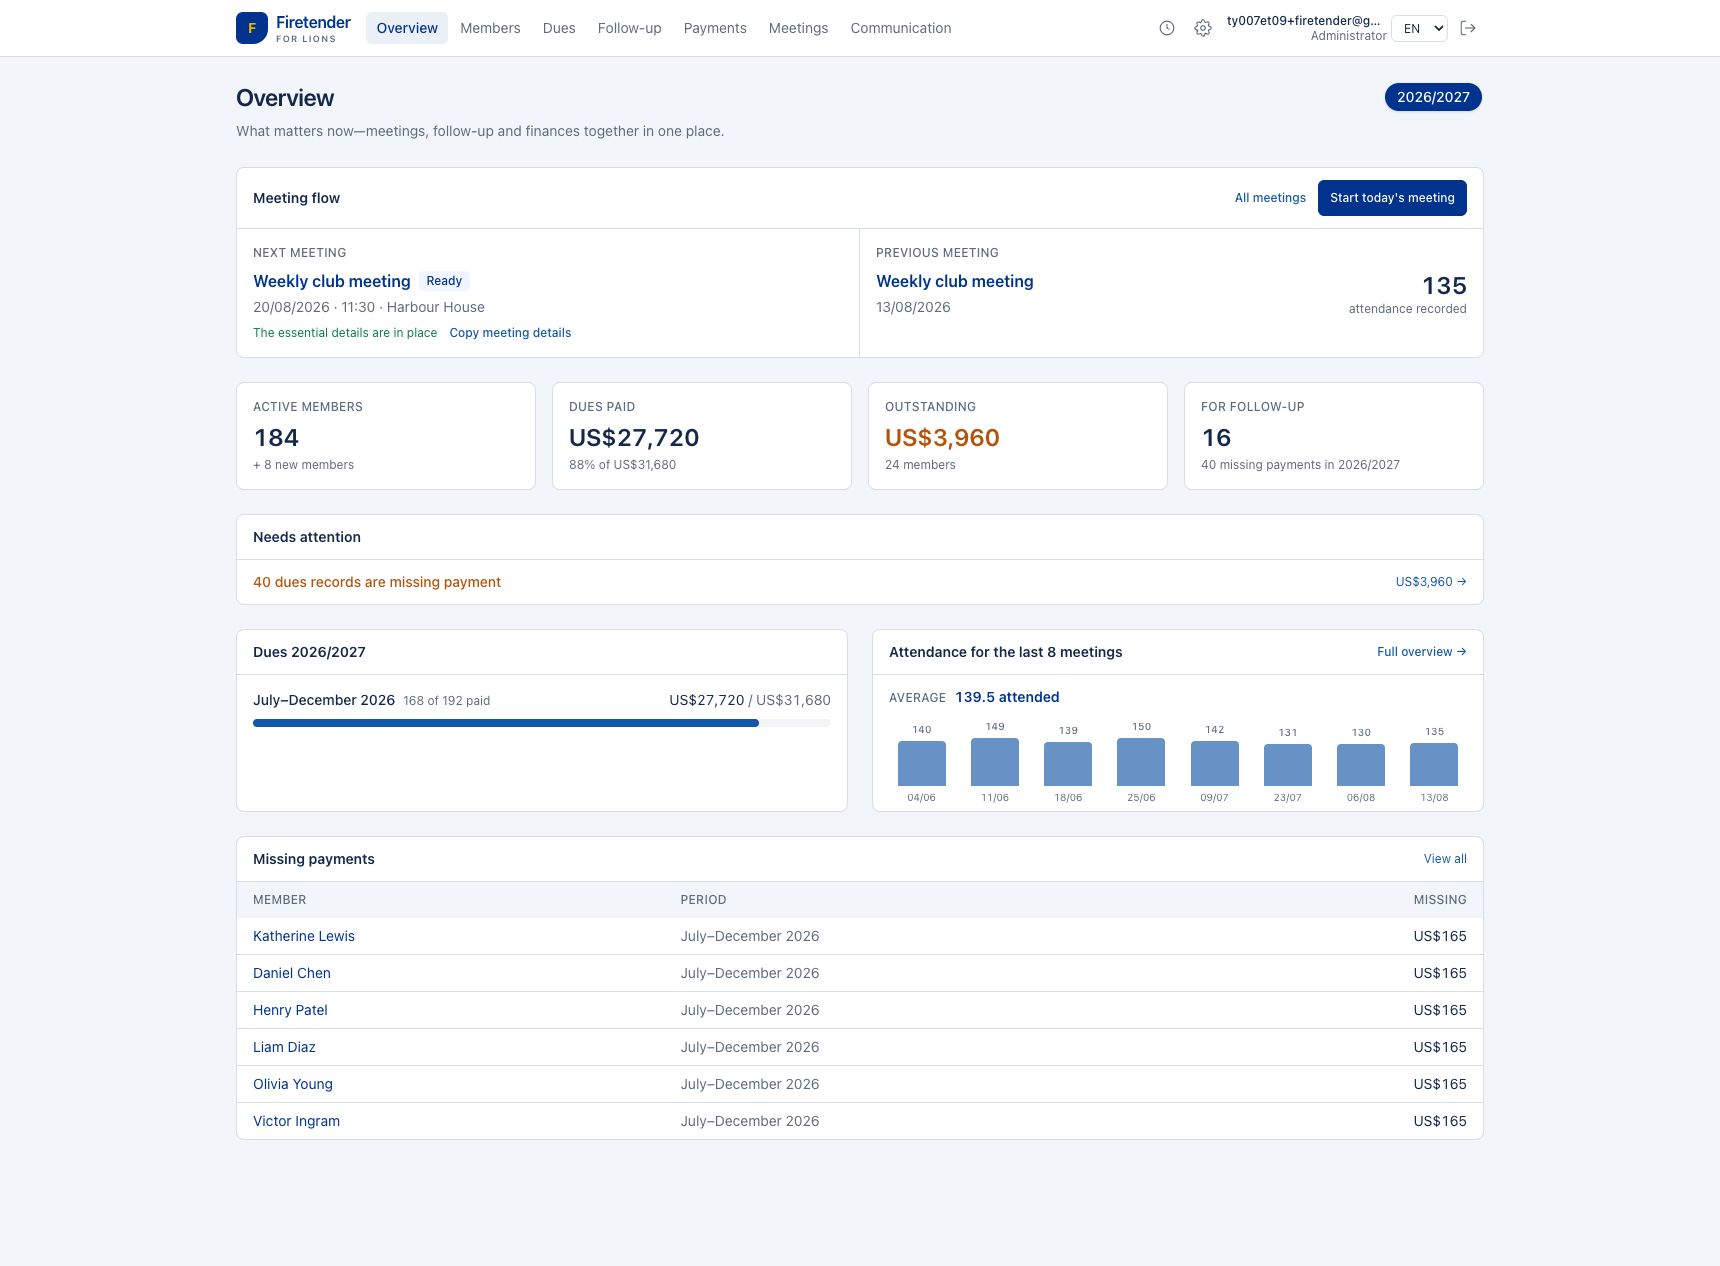
Task: Click the Firetender logo
Action: [x=294, y=28]
